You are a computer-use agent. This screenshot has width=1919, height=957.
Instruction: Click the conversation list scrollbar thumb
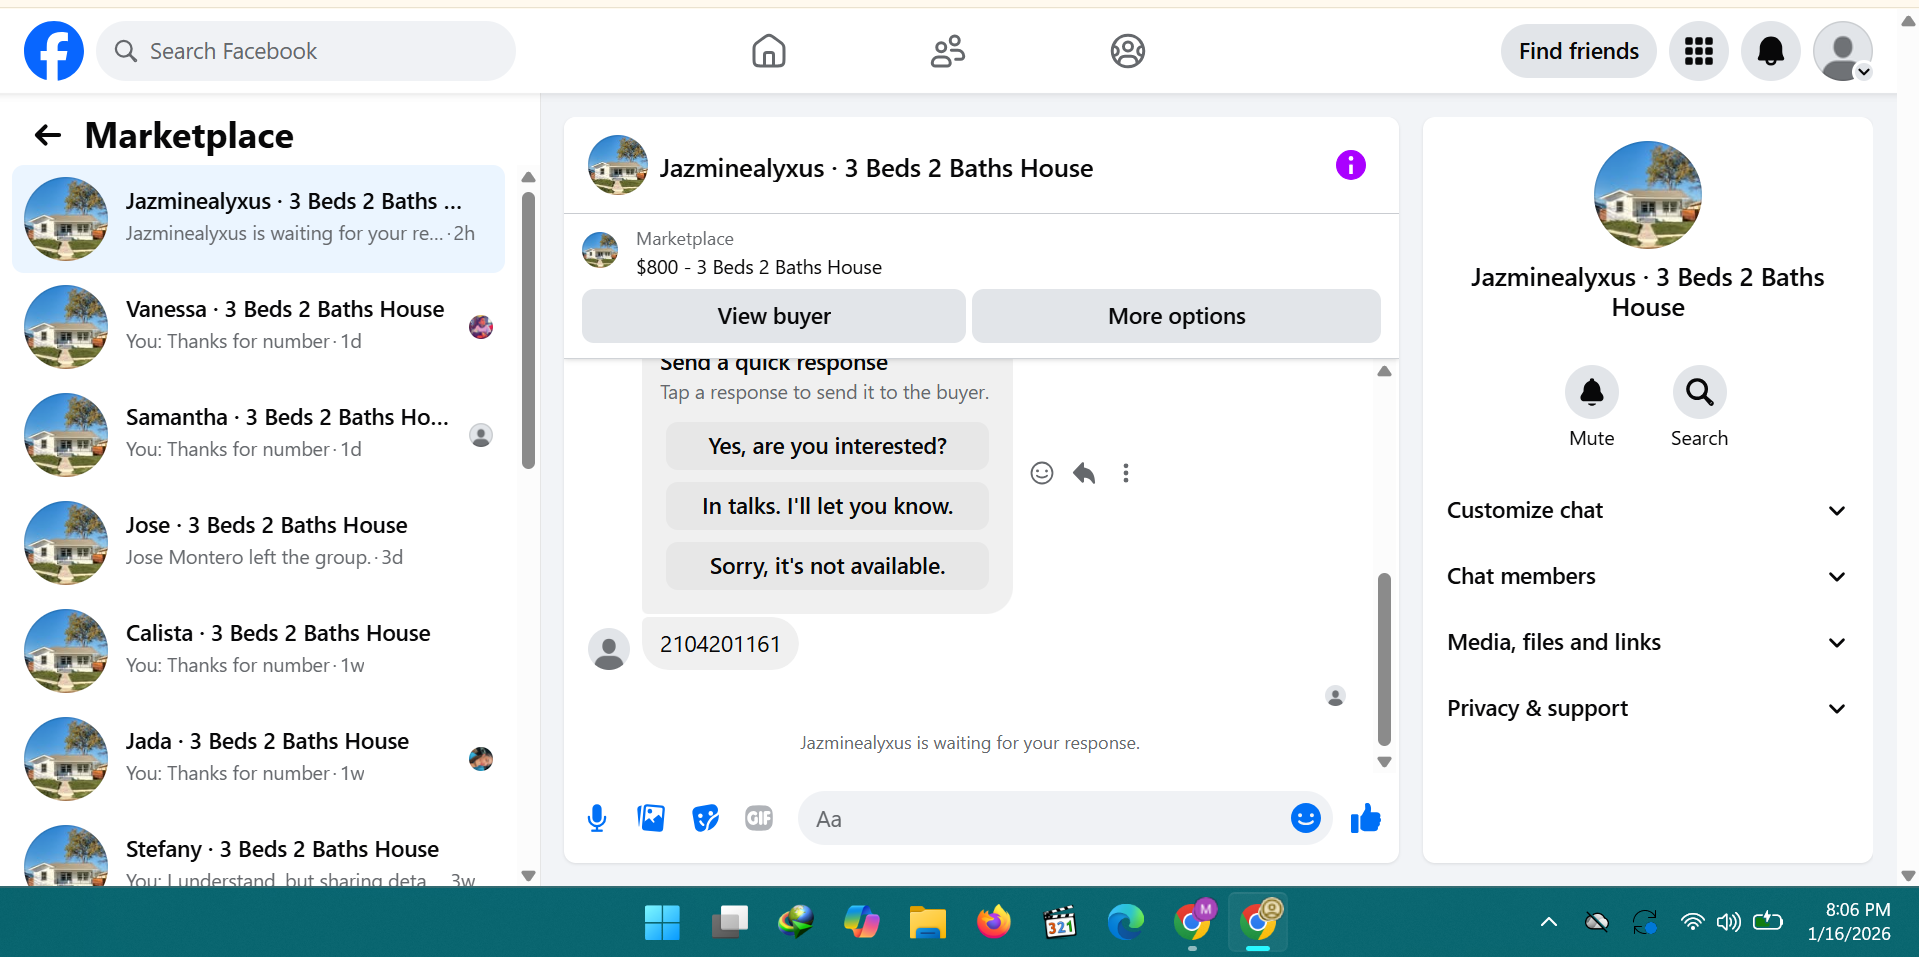click(528, 330)
